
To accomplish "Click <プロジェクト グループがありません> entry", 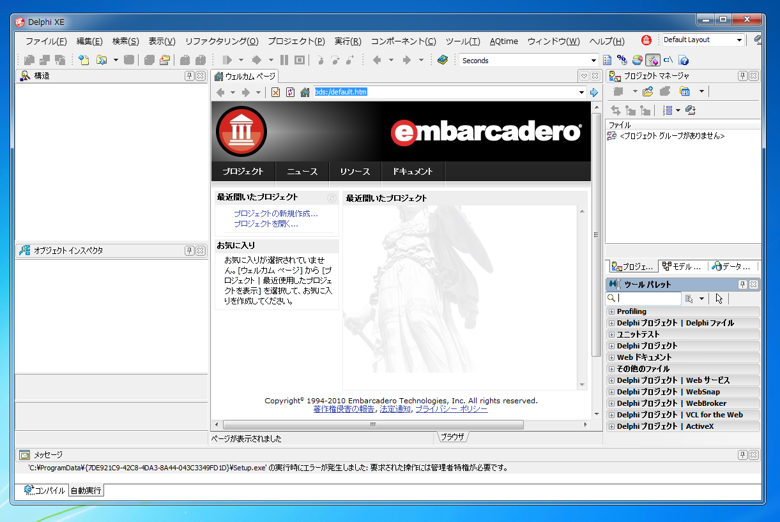I will pos(672,136).
